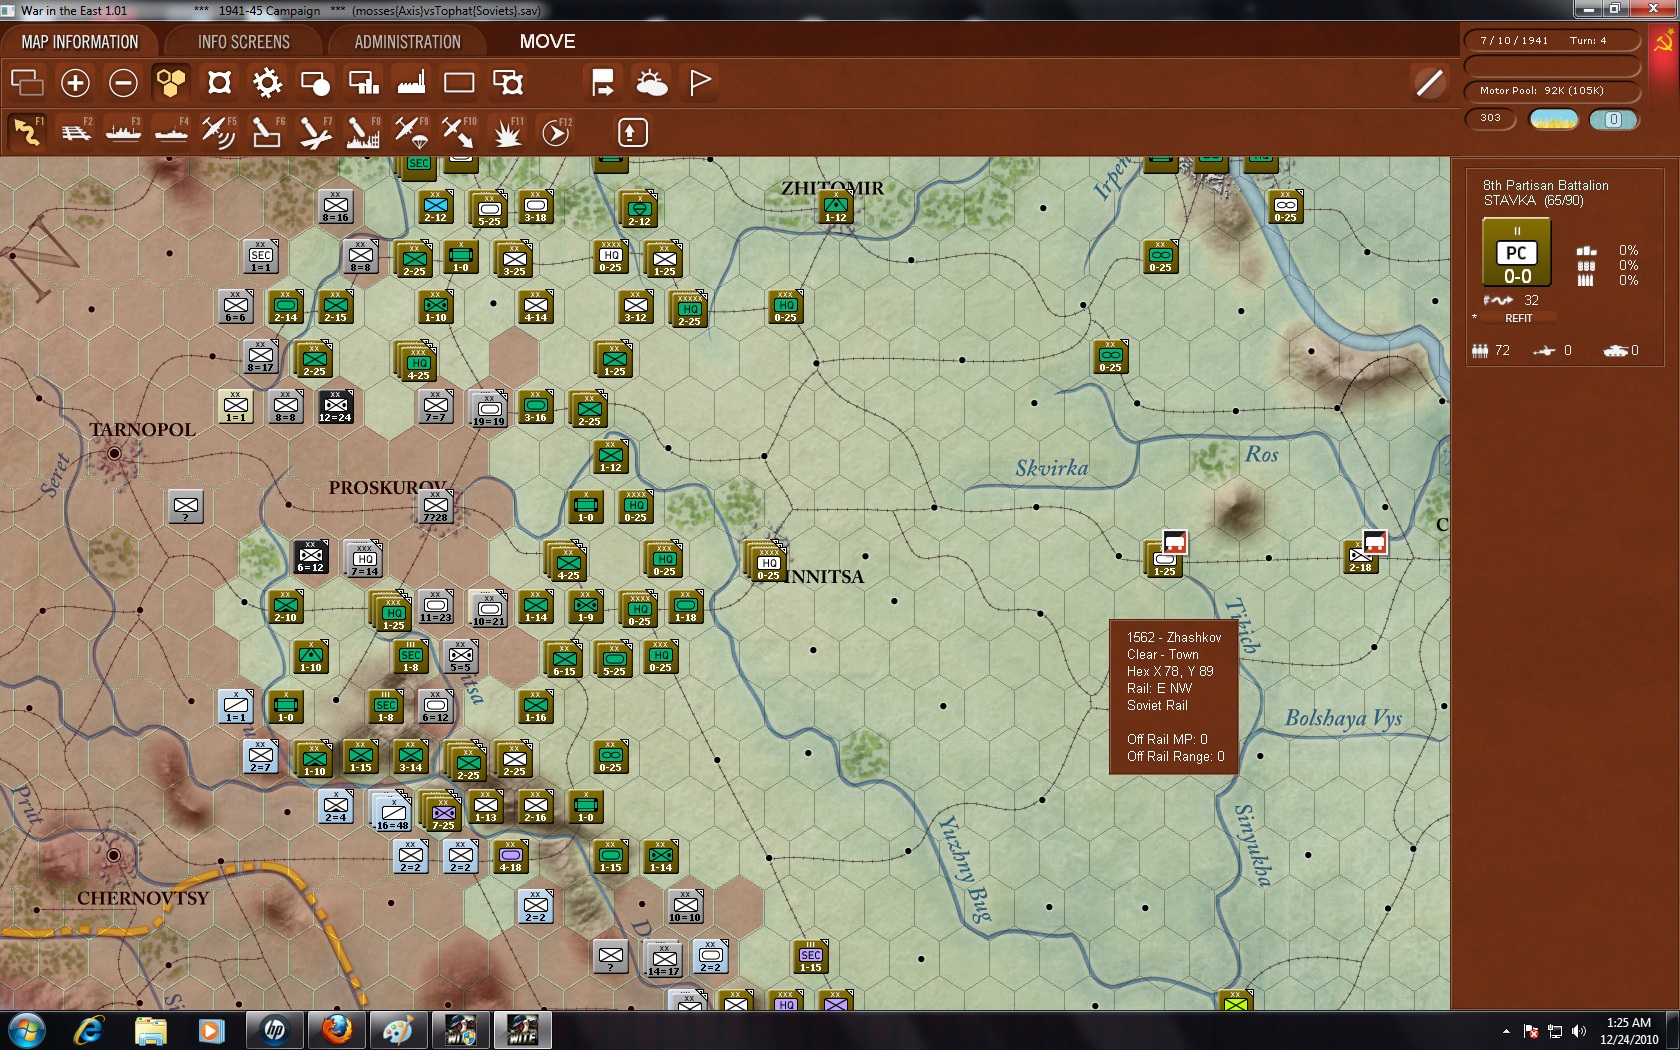Viewport: 1680px width, 1050px height.
Task: Click the blue 0 indicator pill
Action: 1614,120
